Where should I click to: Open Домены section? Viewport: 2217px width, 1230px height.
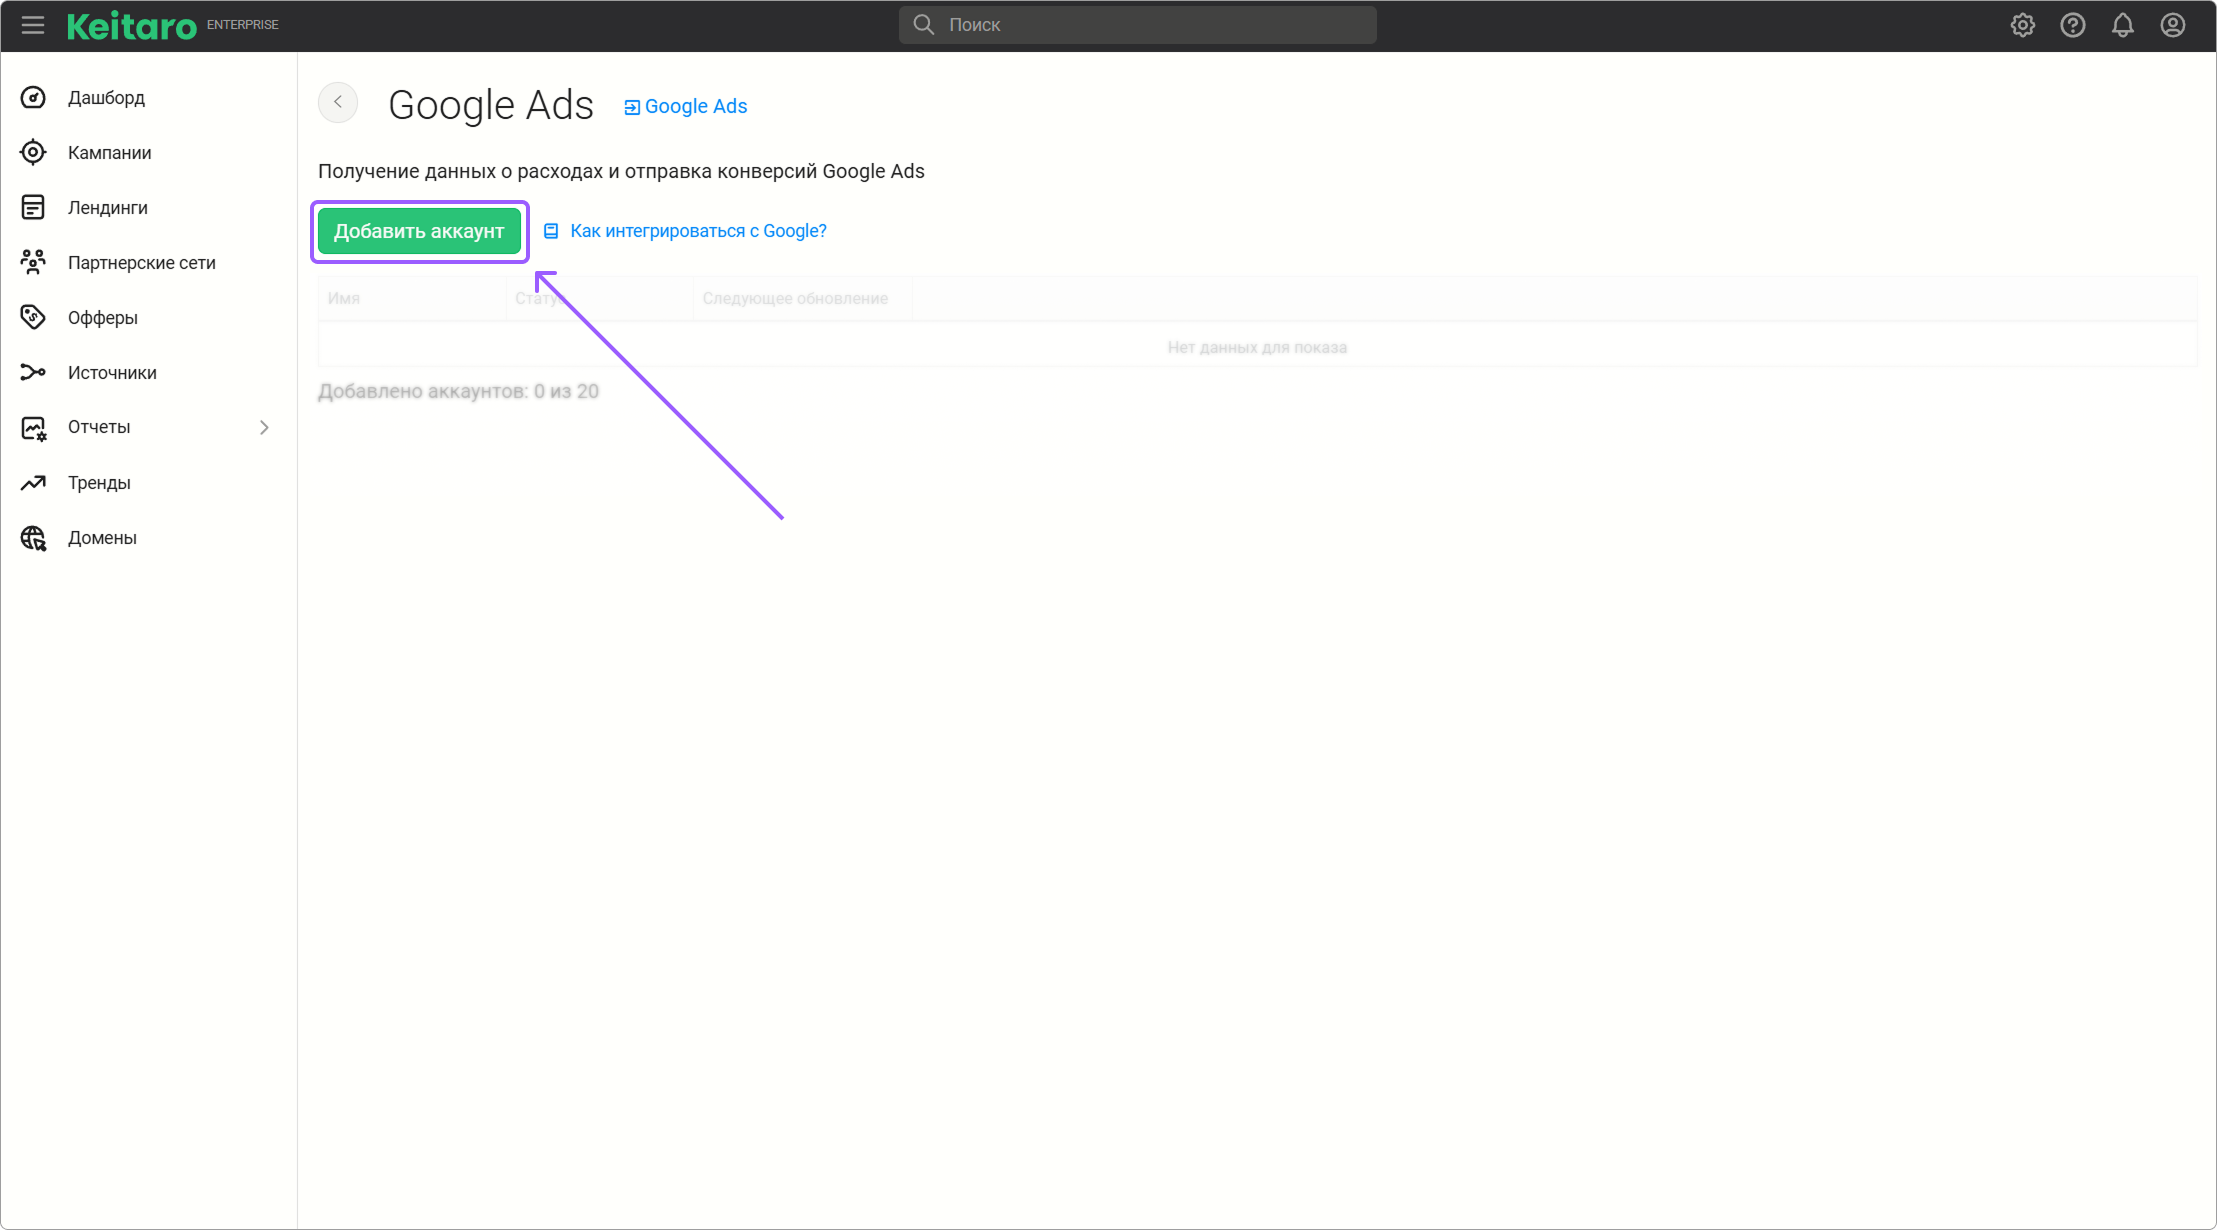tap(102, 538)
